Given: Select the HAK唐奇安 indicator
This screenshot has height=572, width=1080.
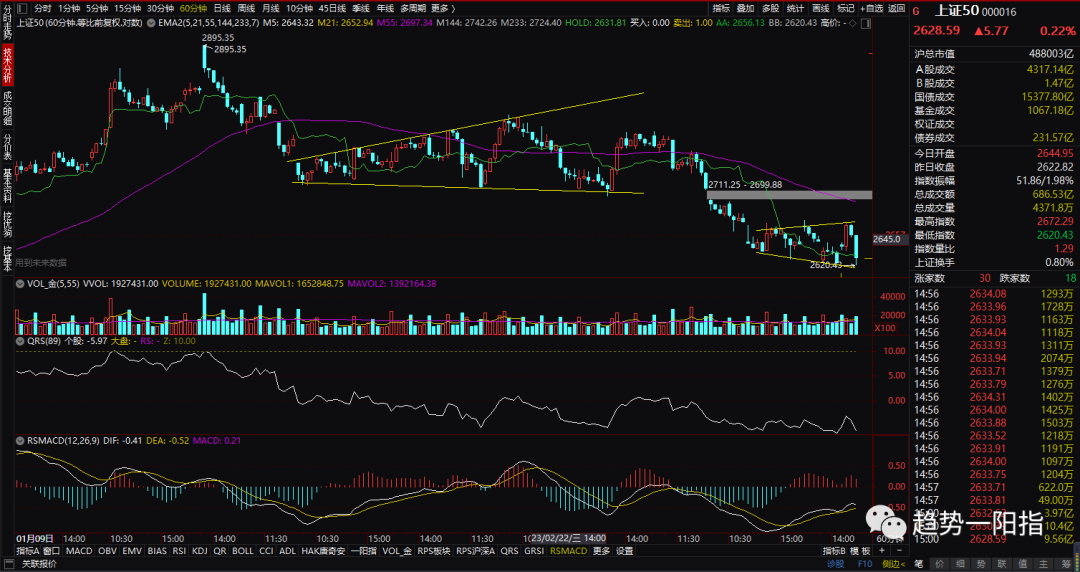Looking at the screenshot, I should [323, 551].
